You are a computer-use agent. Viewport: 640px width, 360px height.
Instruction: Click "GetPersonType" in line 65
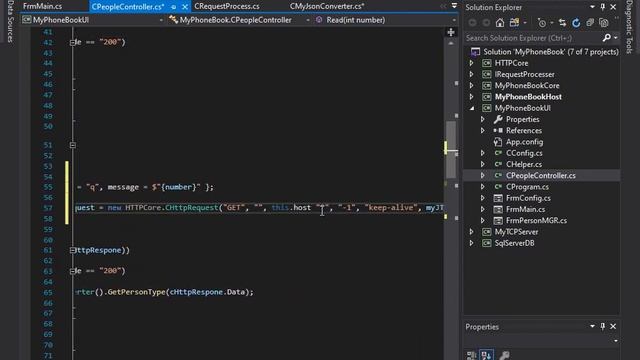(x=136, y=292)
